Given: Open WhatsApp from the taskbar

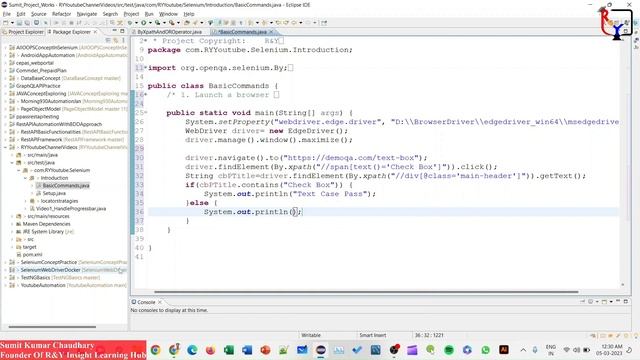Looking at the screenshot, I should coord(485,350).
